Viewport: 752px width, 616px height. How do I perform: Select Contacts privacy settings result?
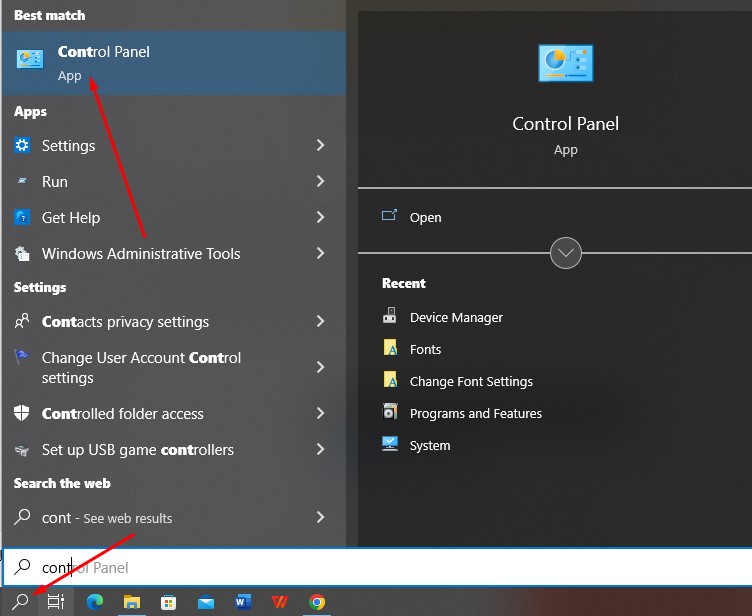(174, 320)
